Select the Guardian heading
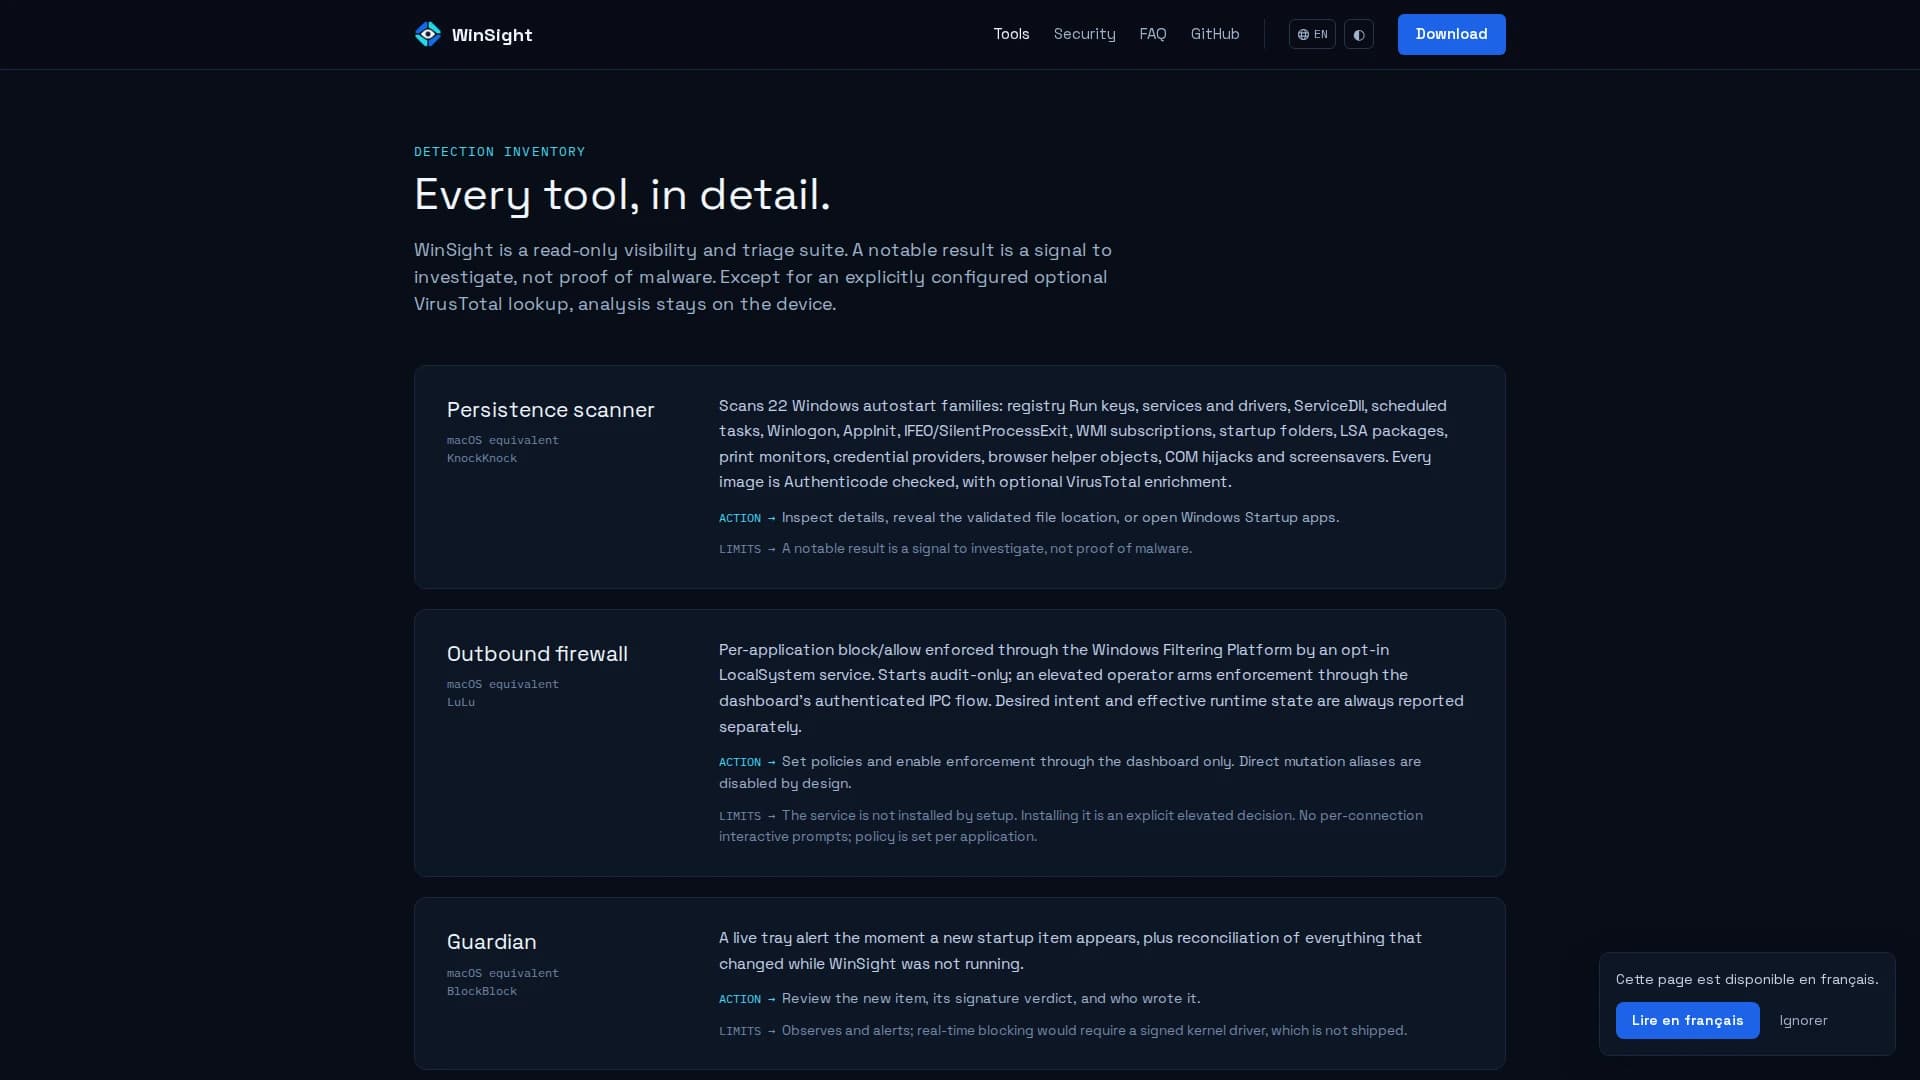The width and height of the screenshot is (1920, 1080). [x=492, y=942]
